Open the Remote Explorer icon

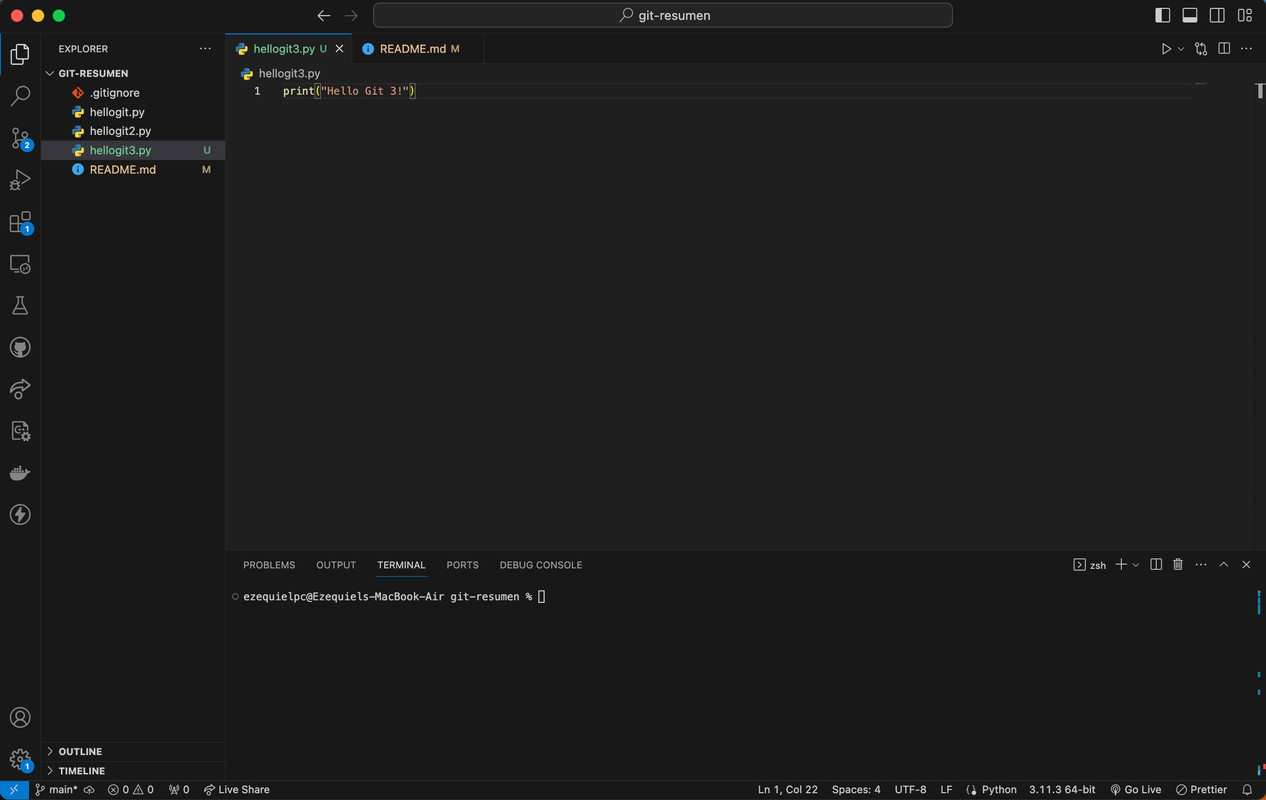[20, 264]
